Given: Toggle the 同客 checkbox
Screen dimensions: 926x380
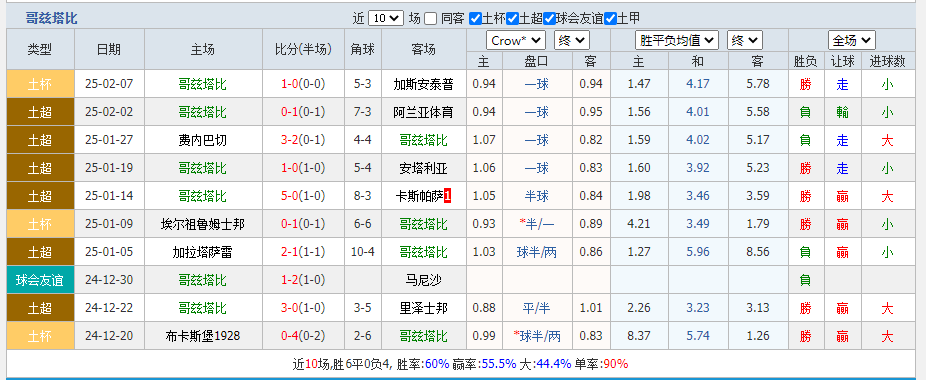Looking at the screenshot, I should click(431, 18).
